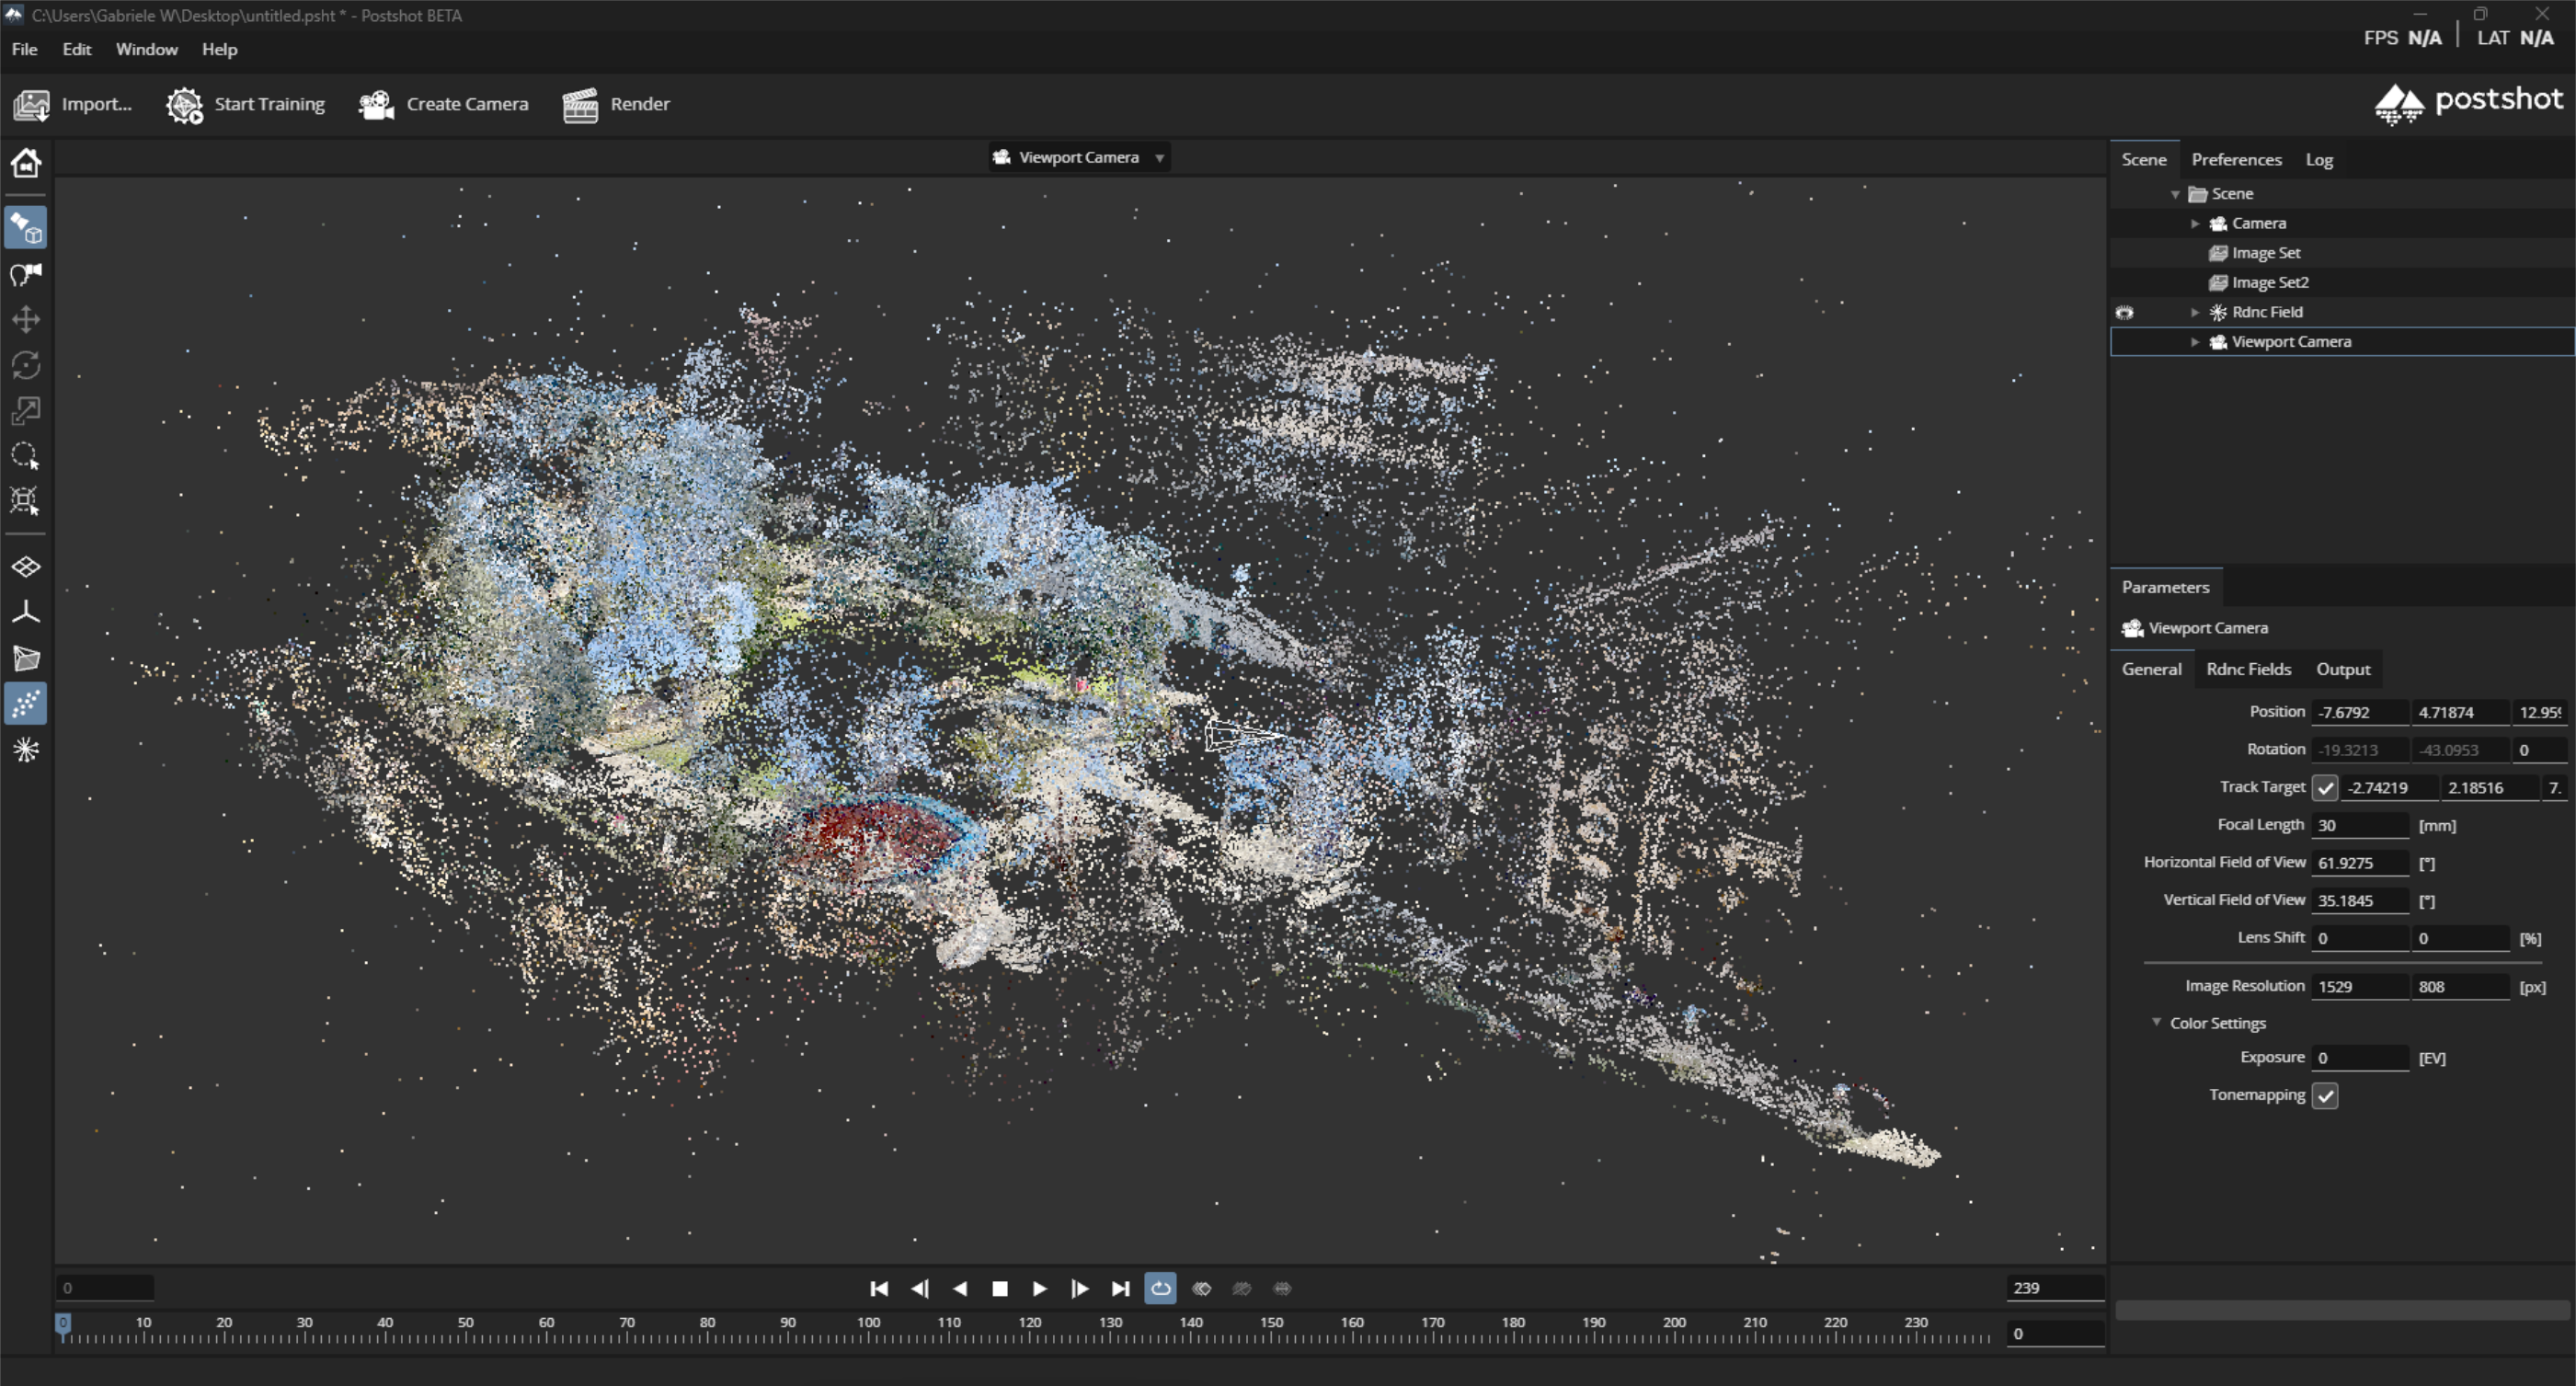Step back one frame
The height and width of the screenshot is (1386, 2576).
tap(920, 1288)
